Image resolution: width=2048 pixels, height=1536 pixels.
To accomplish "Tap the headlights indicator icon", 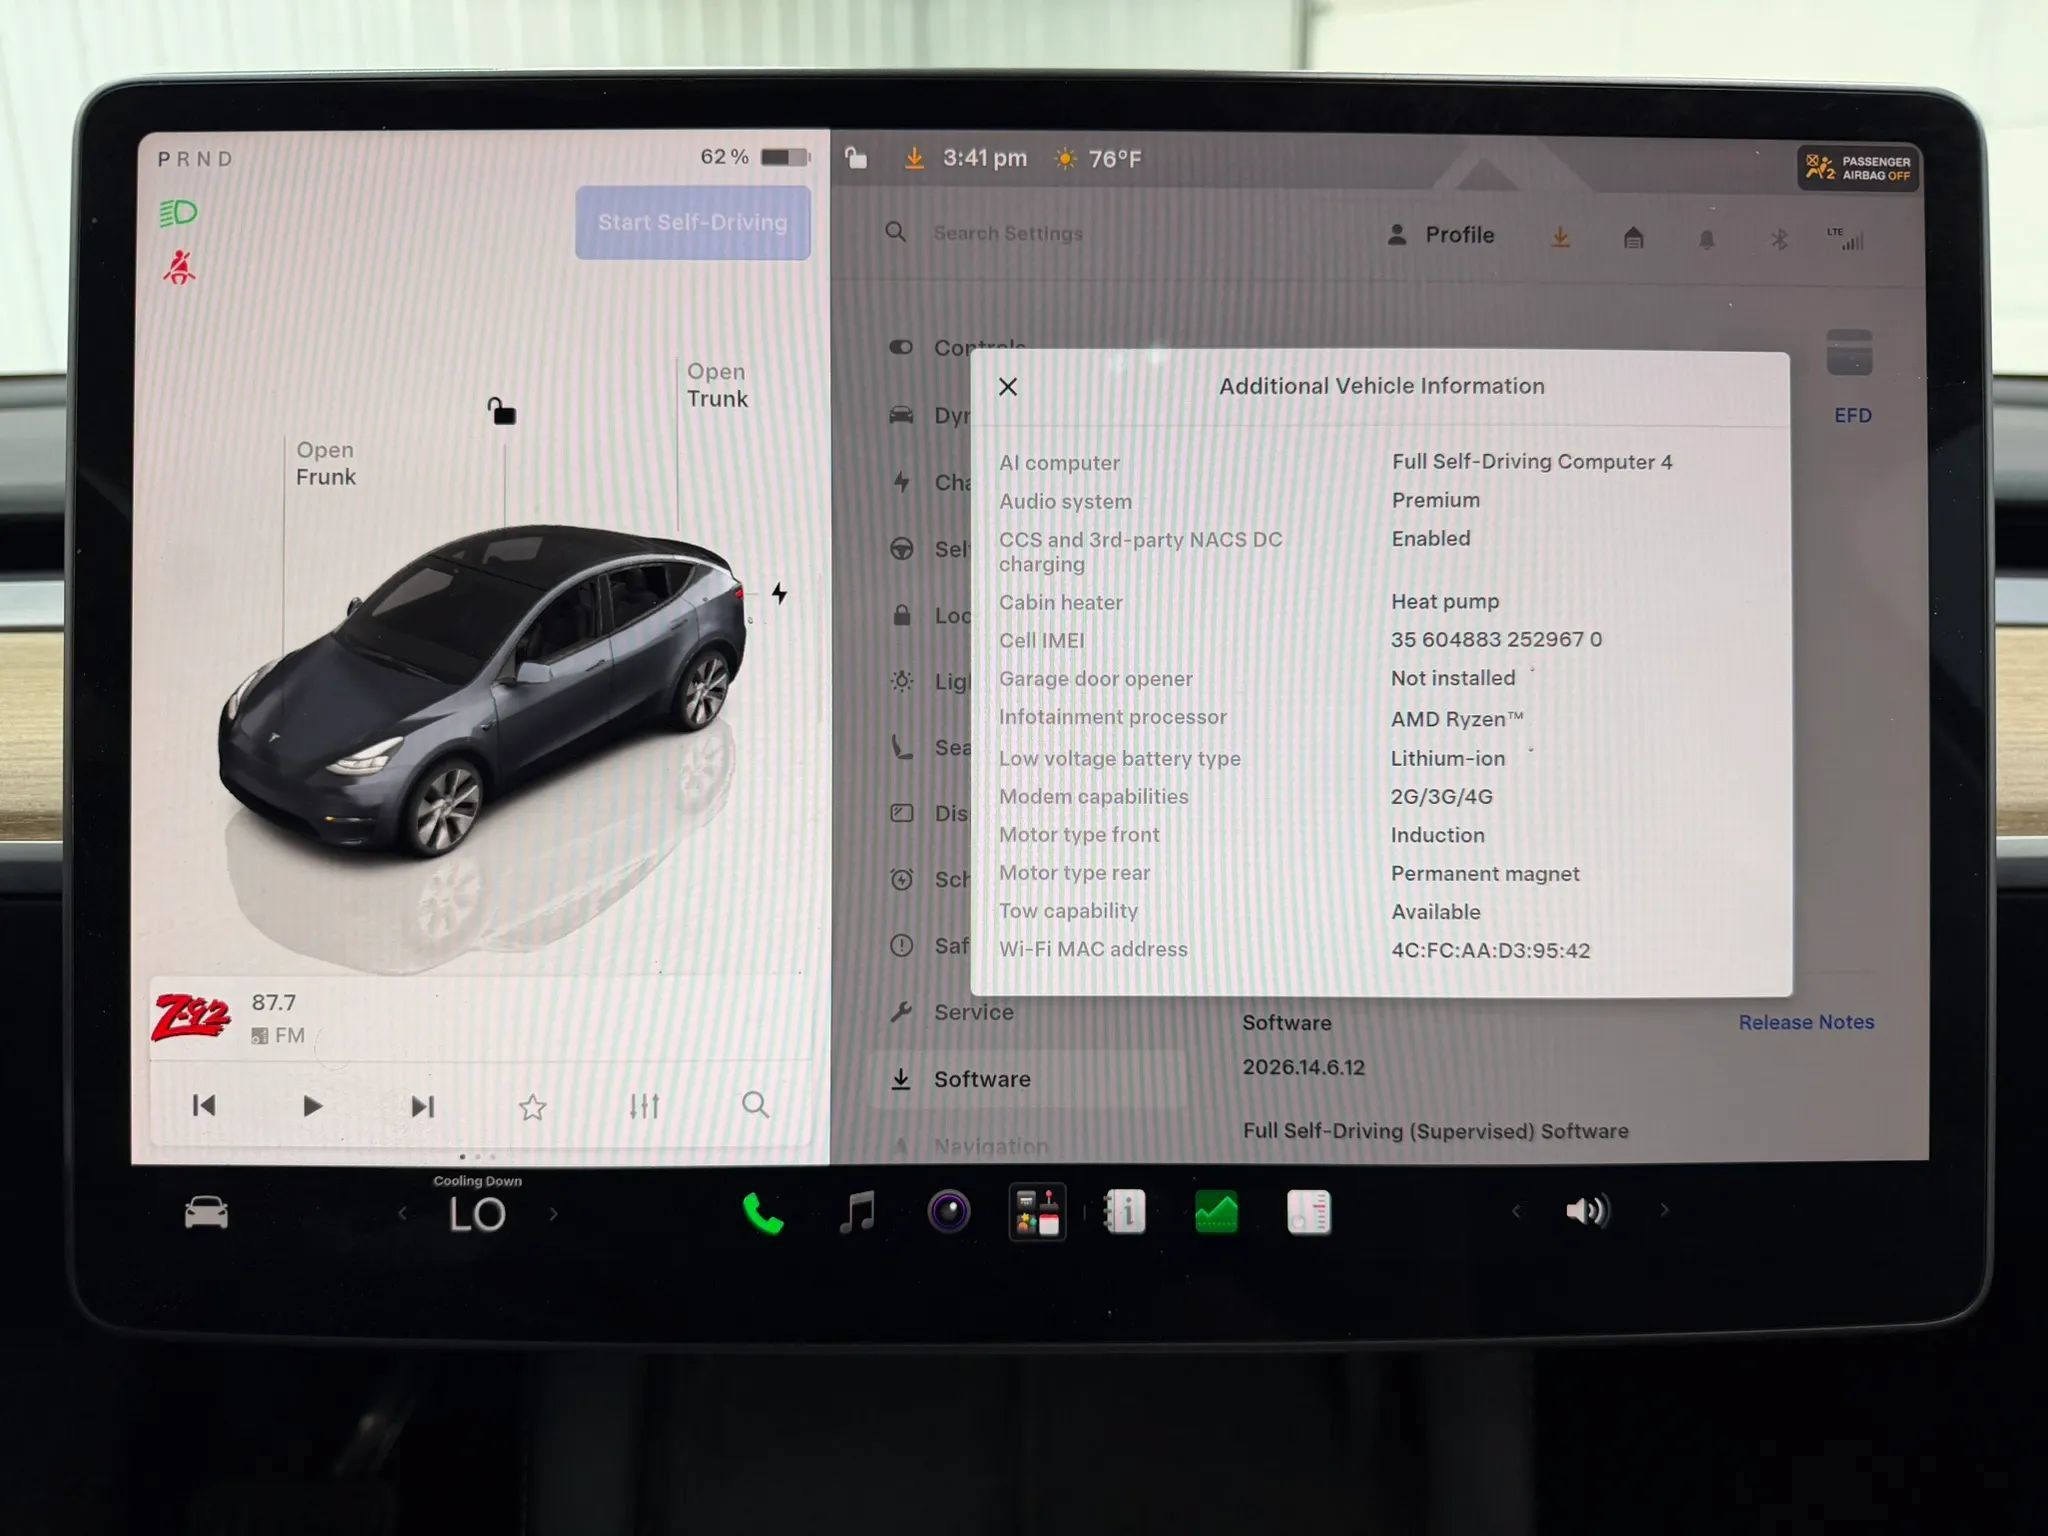I will pos(179,213).
